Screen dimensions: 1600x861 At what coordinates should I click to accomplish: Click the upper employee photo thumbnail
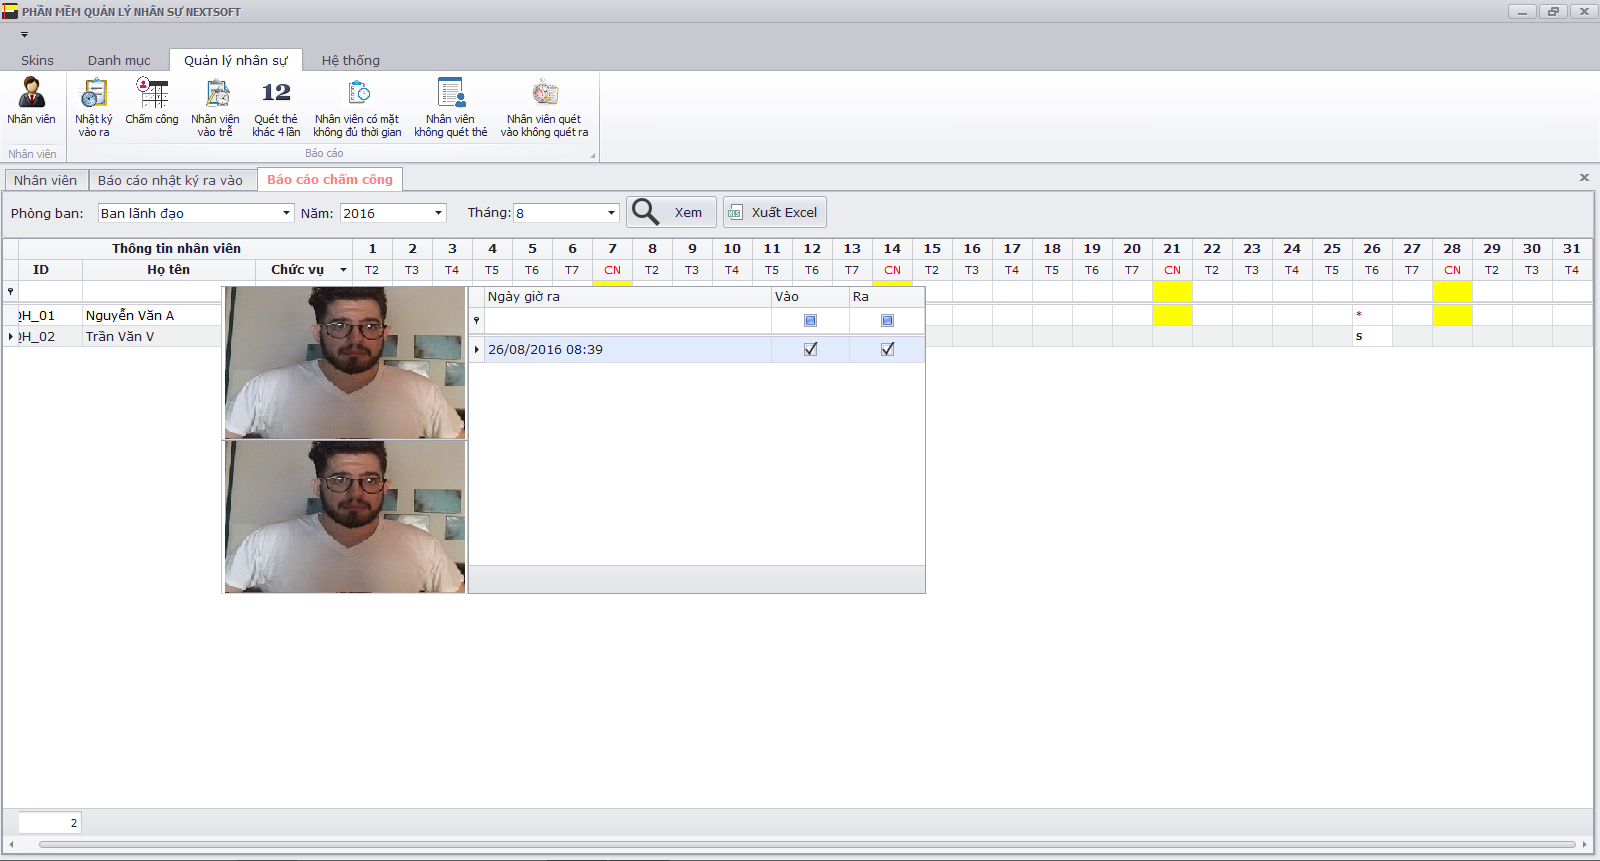coord(345,362)
